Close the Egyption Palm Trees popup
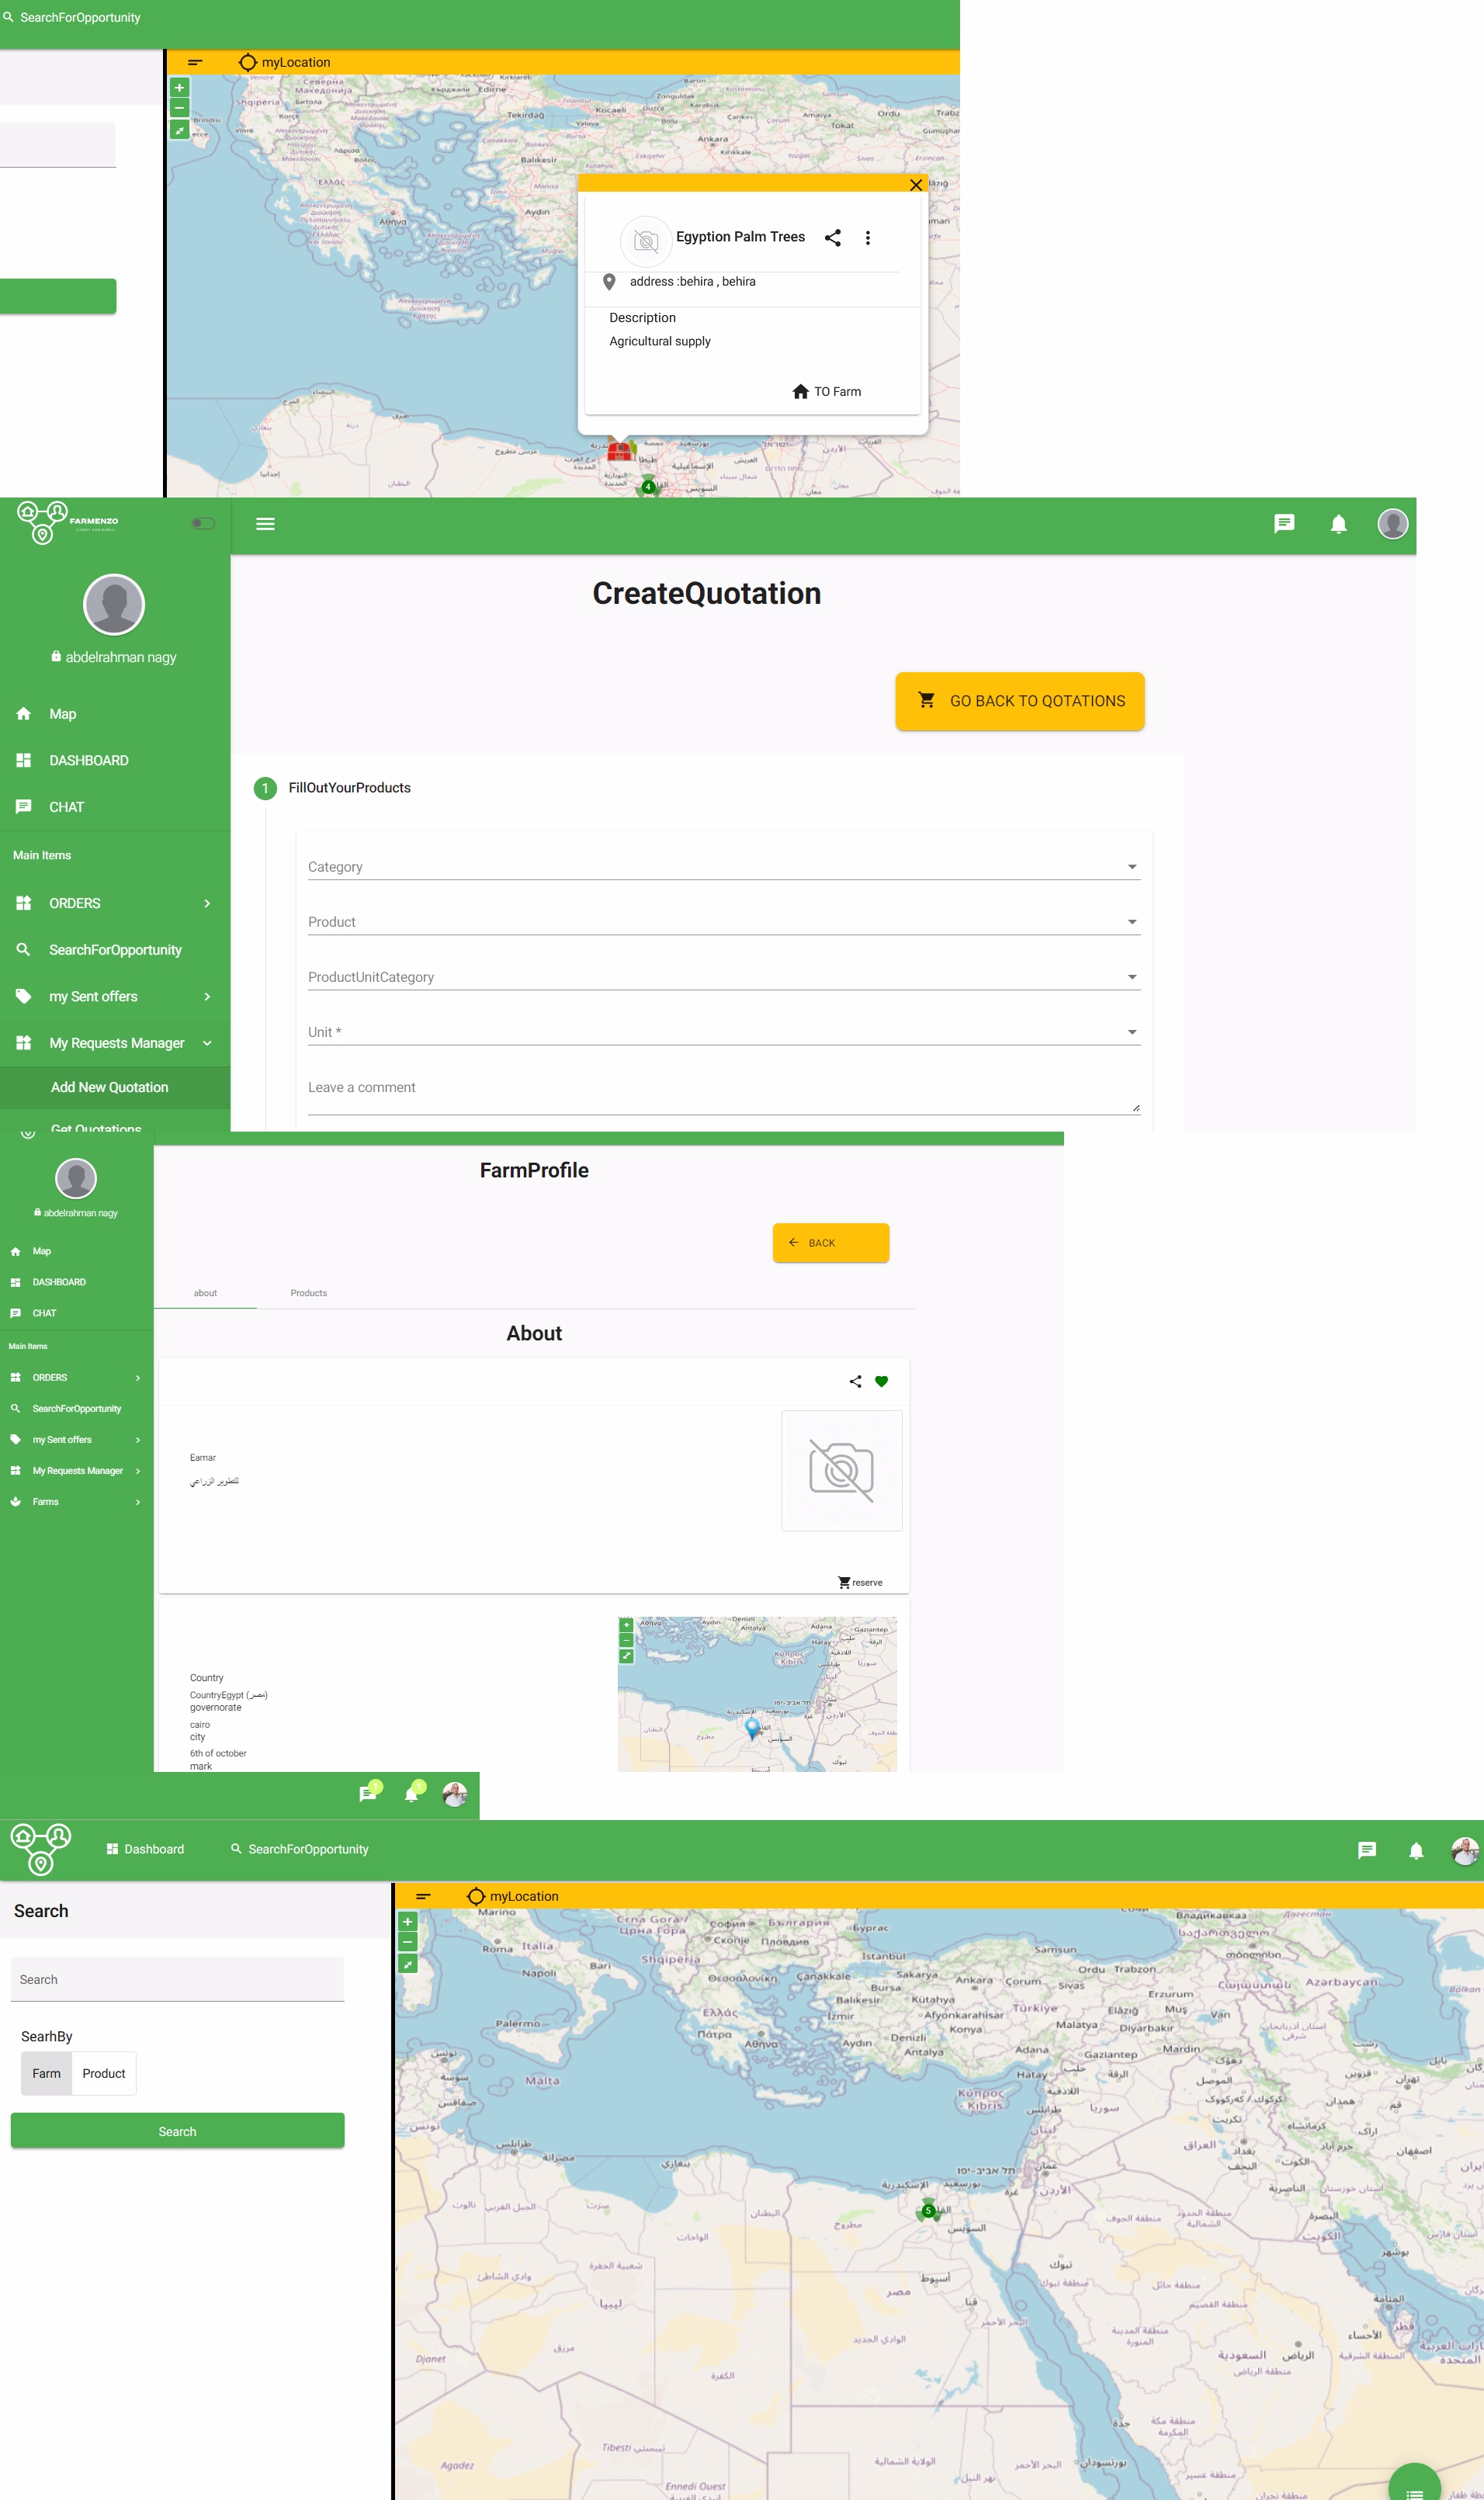 click(915, 185)
